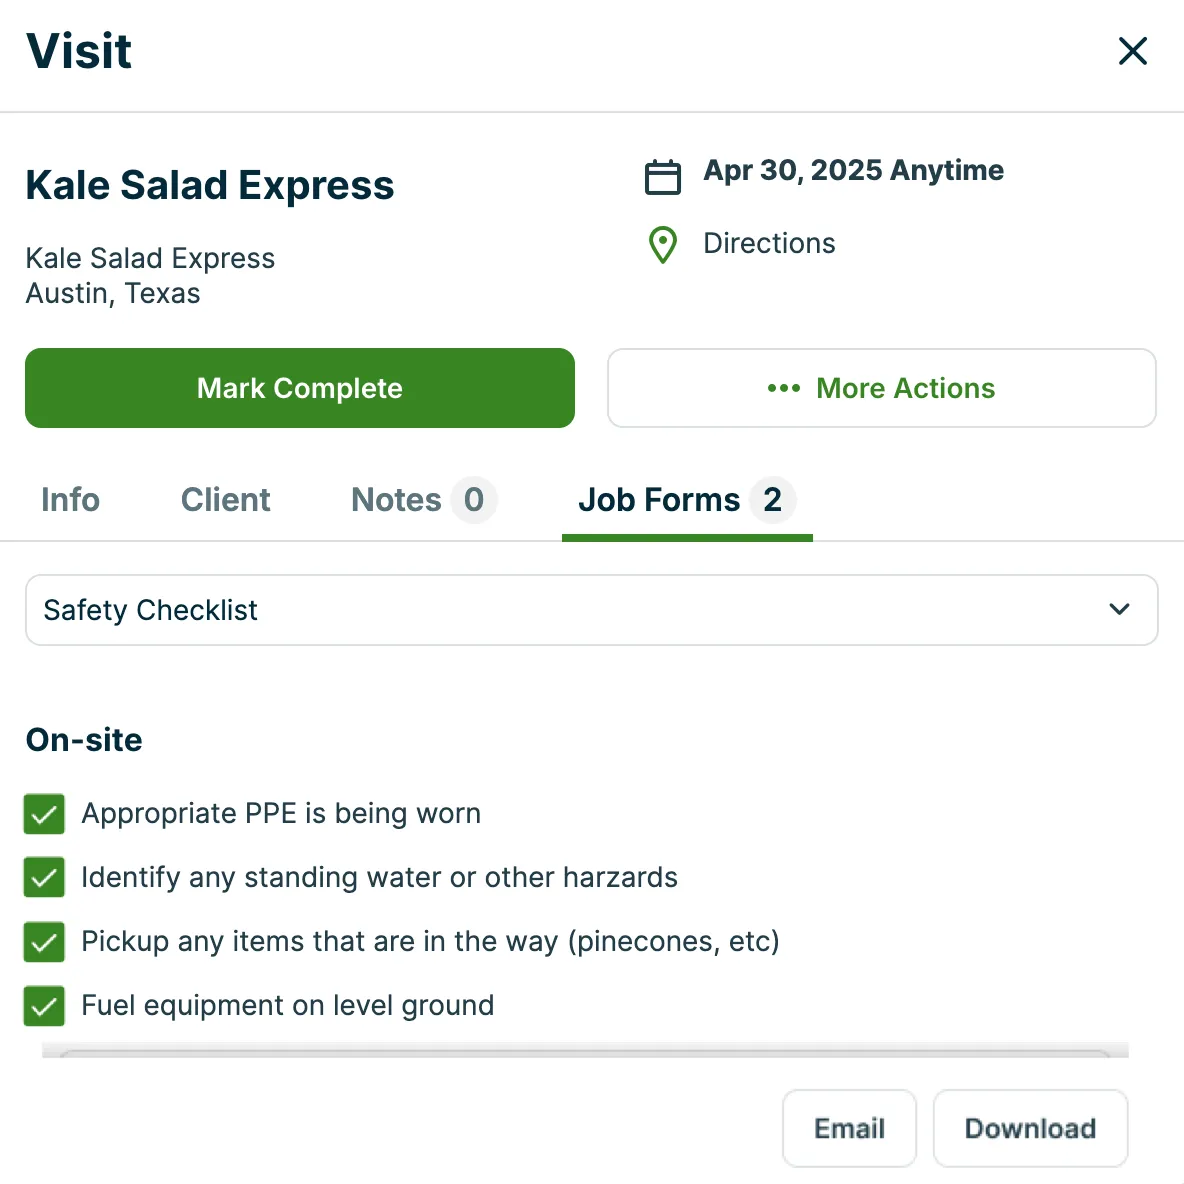Image resolution: width=1184 pixels, height=1184 pixels.
Task: Switch to the Client tab
Action: pos(225,500)
